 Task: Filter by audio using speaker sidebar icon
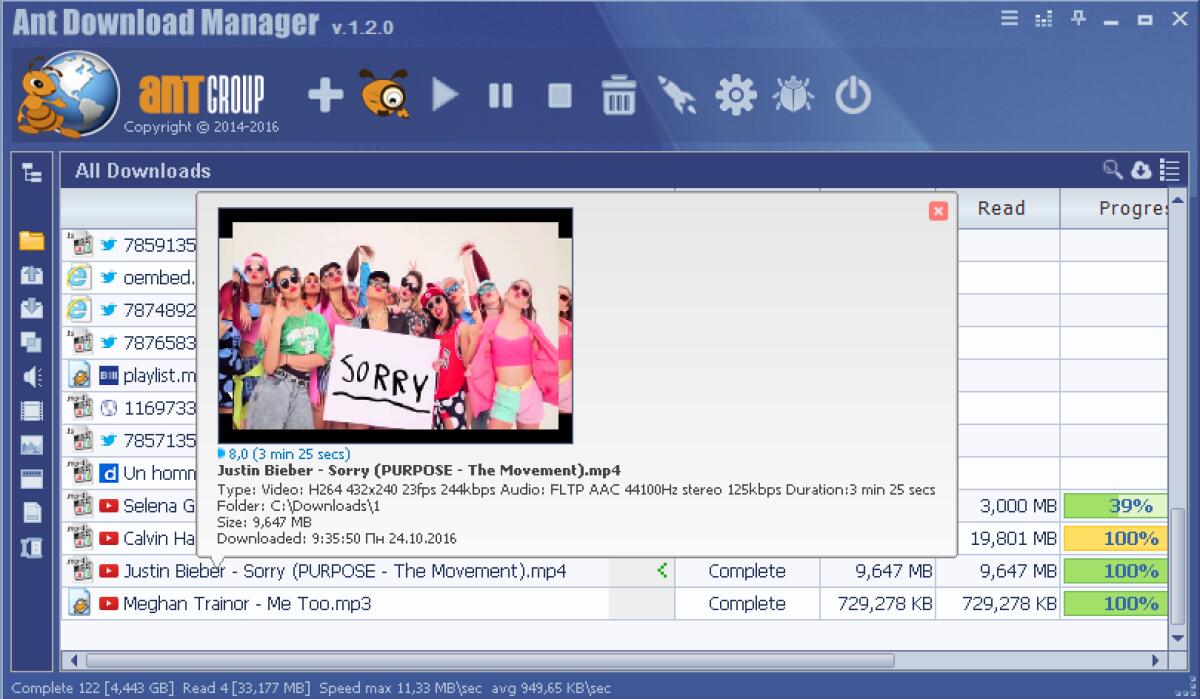(32, 376)
